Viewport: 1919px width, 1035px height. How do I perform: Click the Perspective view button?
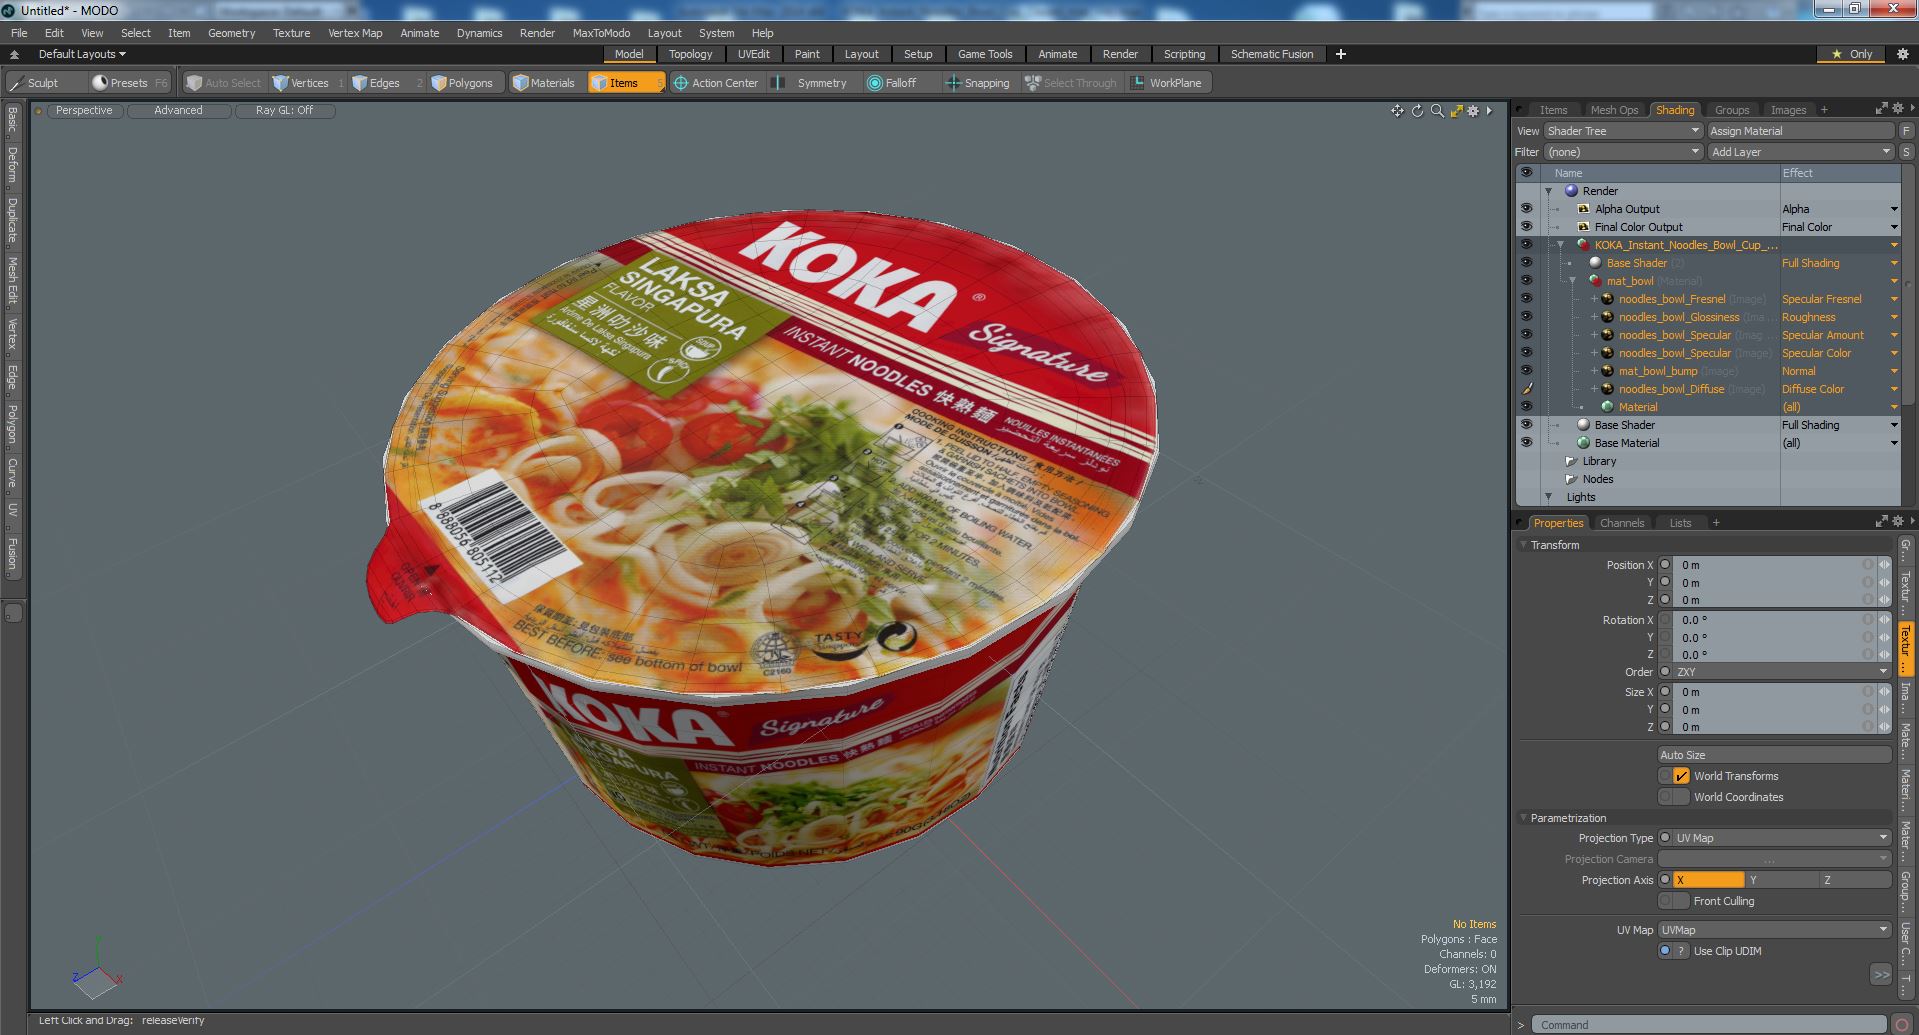pyautogui.click(x=84, y=111)
